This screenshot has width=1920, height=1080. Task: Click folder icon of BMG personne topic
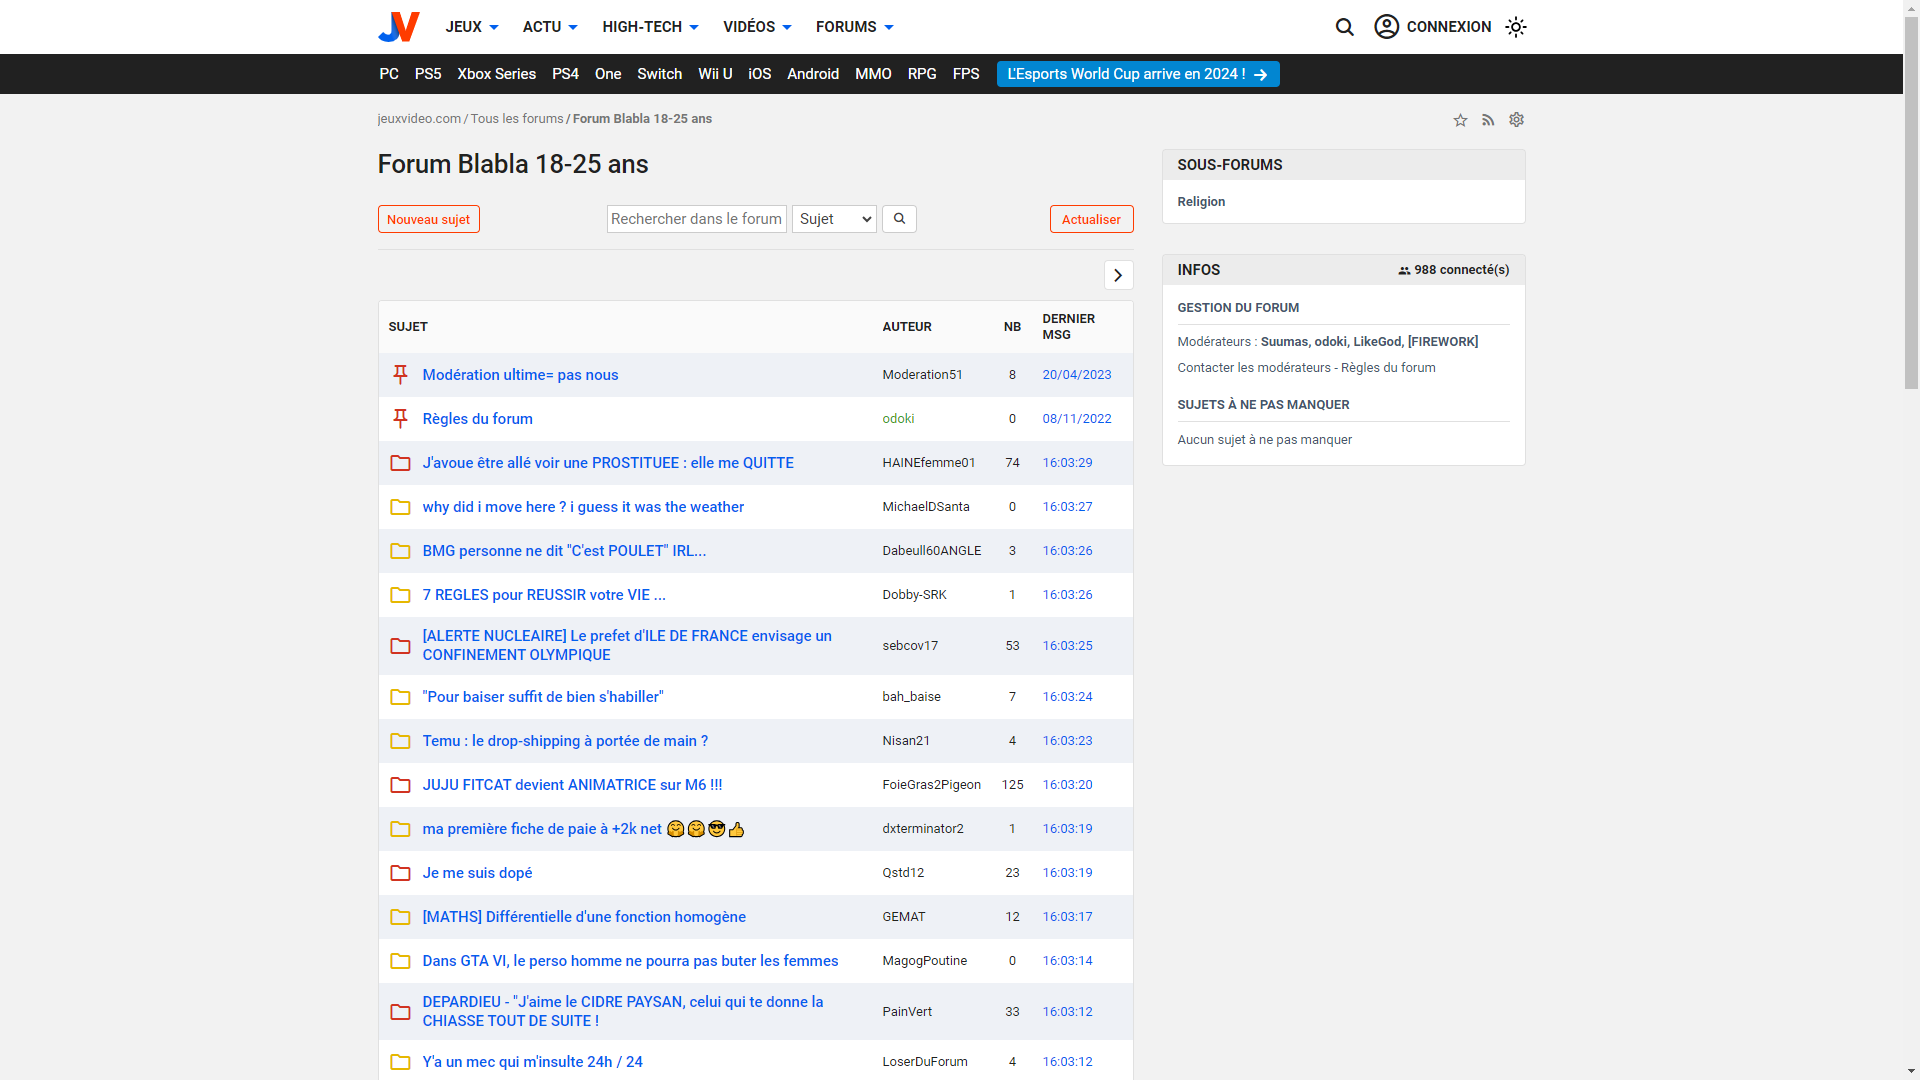point(400,551)
